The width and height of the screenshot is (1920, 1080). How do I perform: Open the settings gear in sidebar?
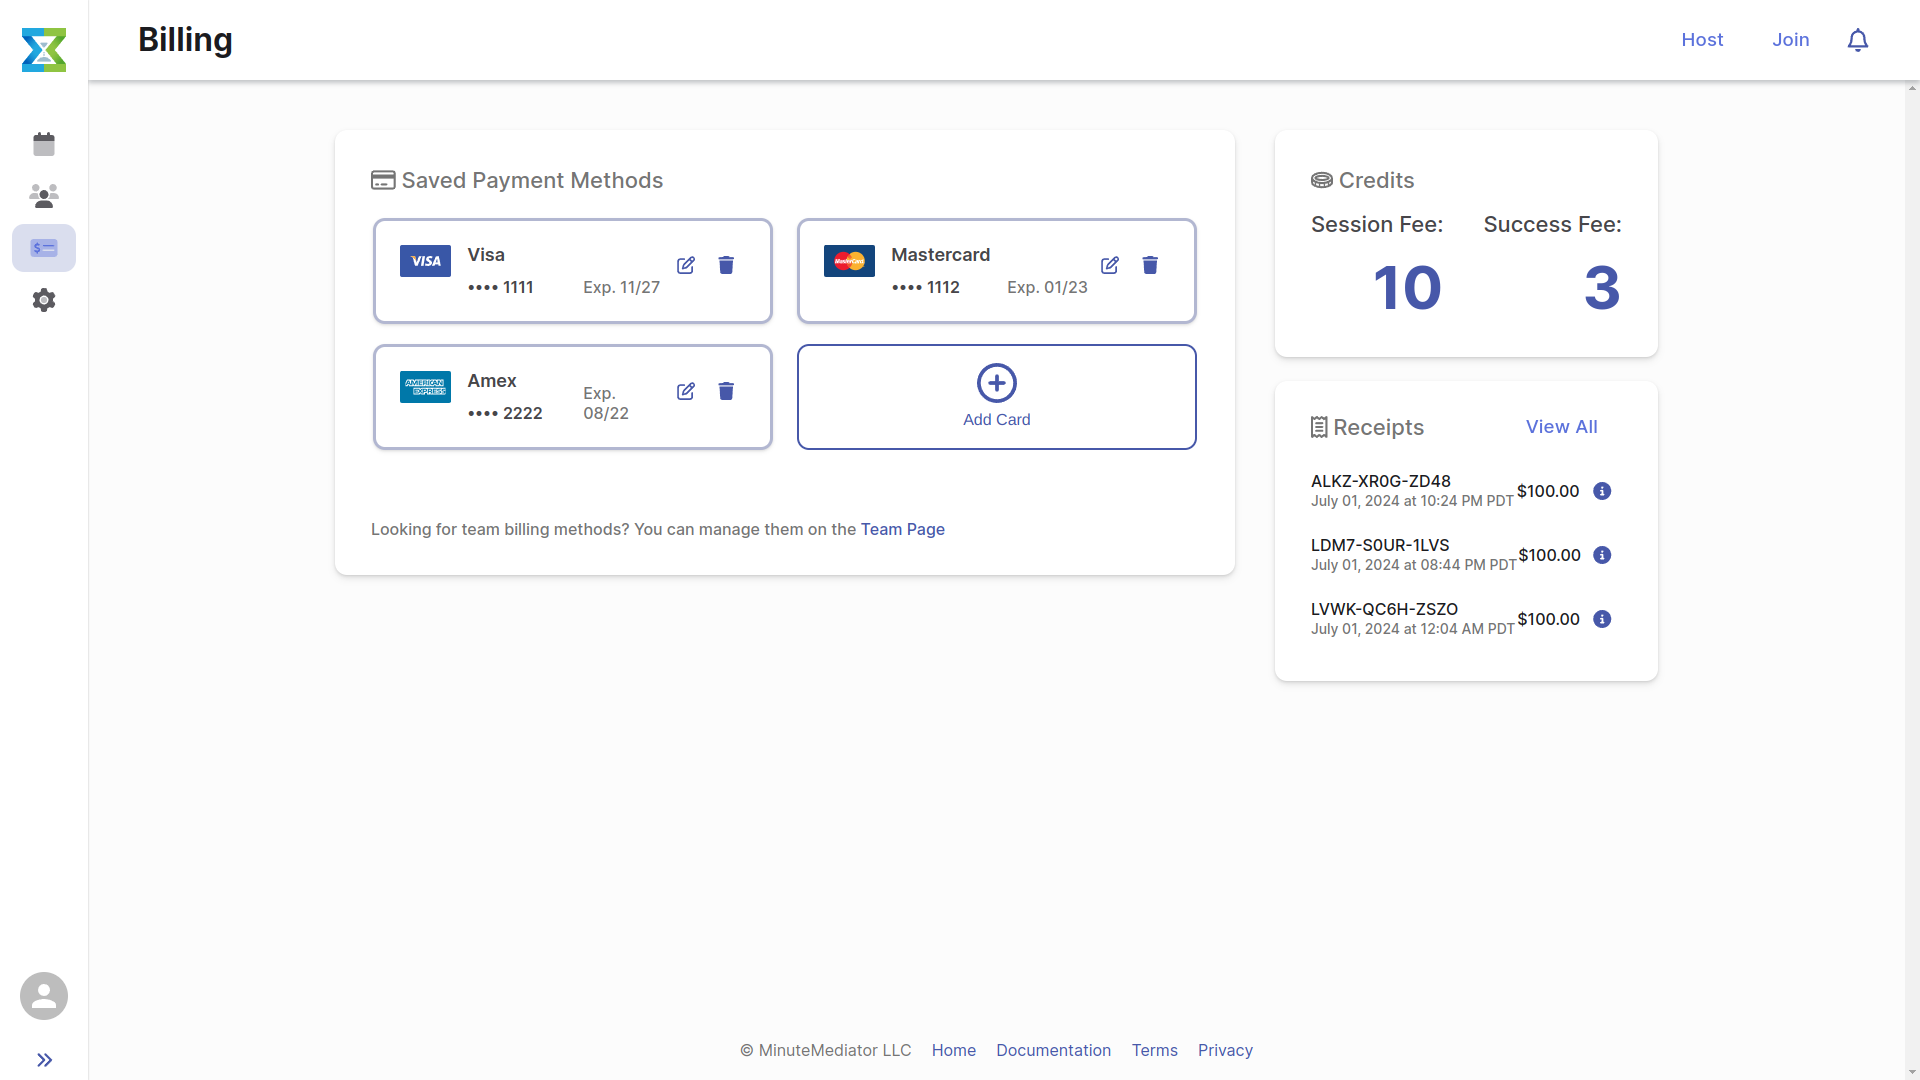coord(44,300)
